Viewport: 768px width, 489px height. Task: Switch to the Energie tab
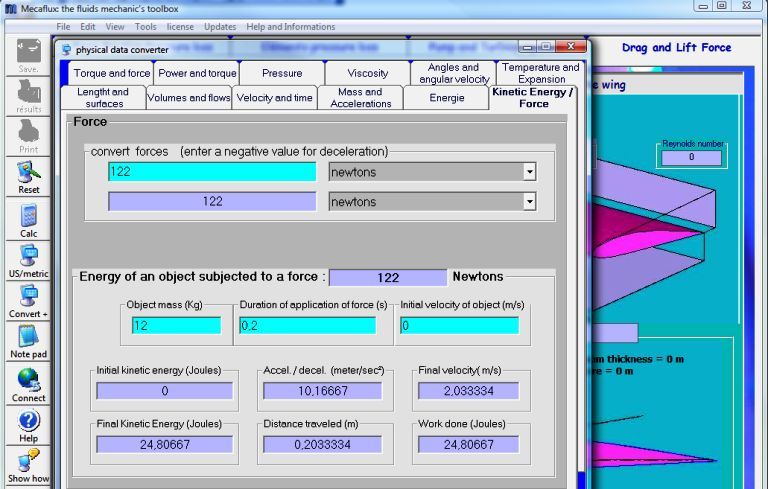446,98
